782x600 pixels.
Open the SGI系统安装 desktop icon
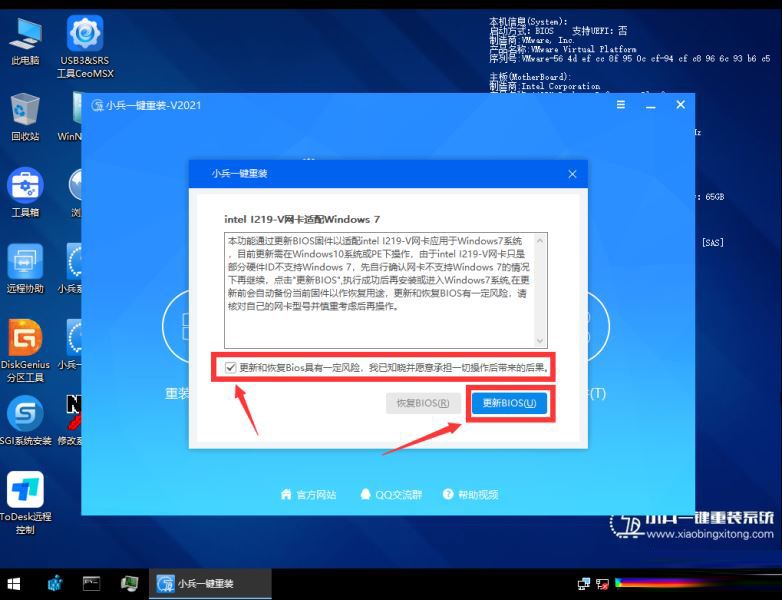[x=25, y=420]
